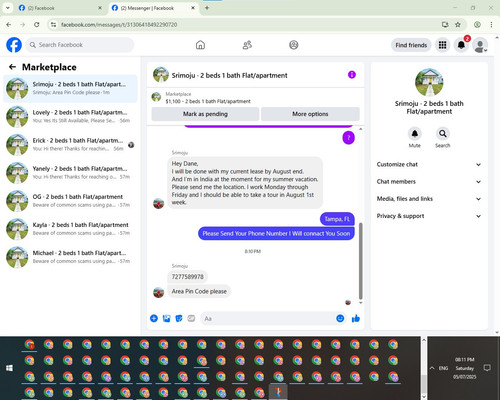Switch to the Facebook tab
500x400 pixels.
coord(60,8)
